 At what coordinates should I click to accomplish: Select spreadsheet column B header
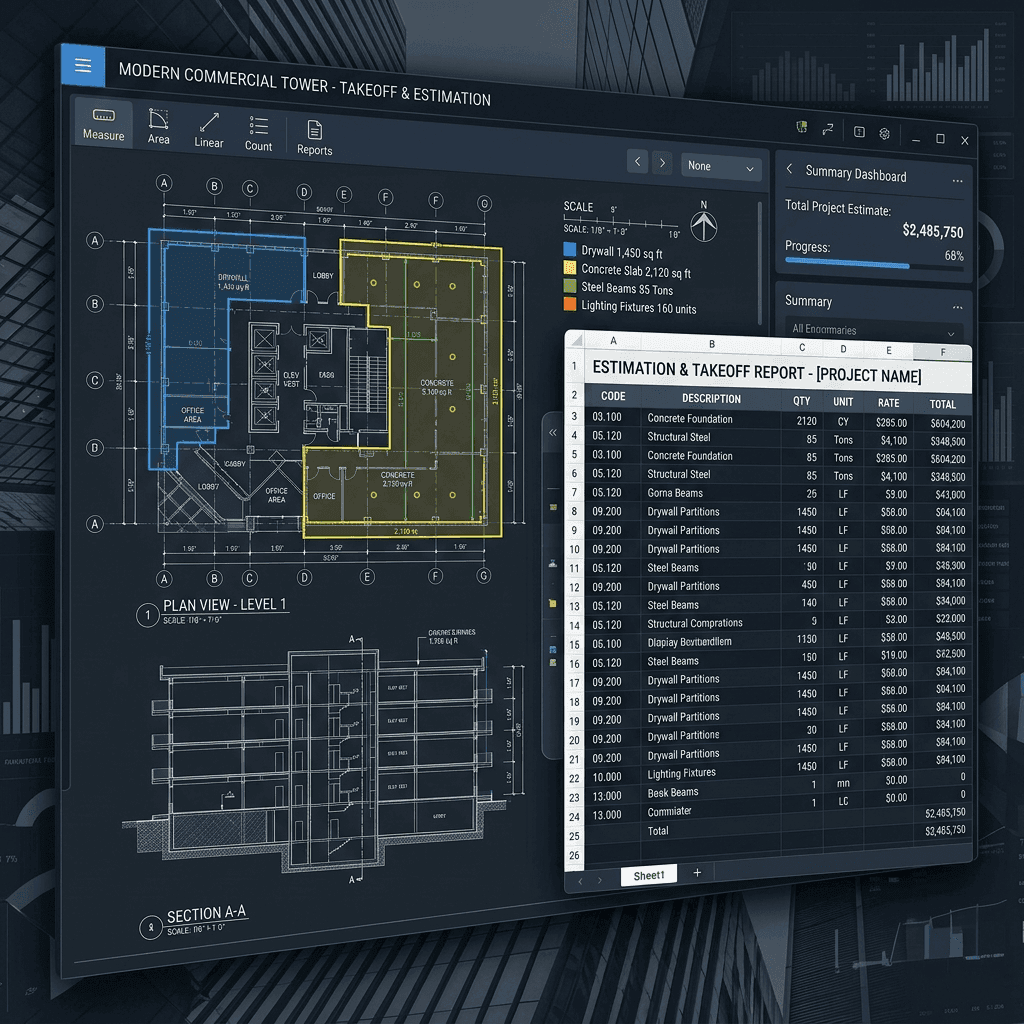pos(711,344)
